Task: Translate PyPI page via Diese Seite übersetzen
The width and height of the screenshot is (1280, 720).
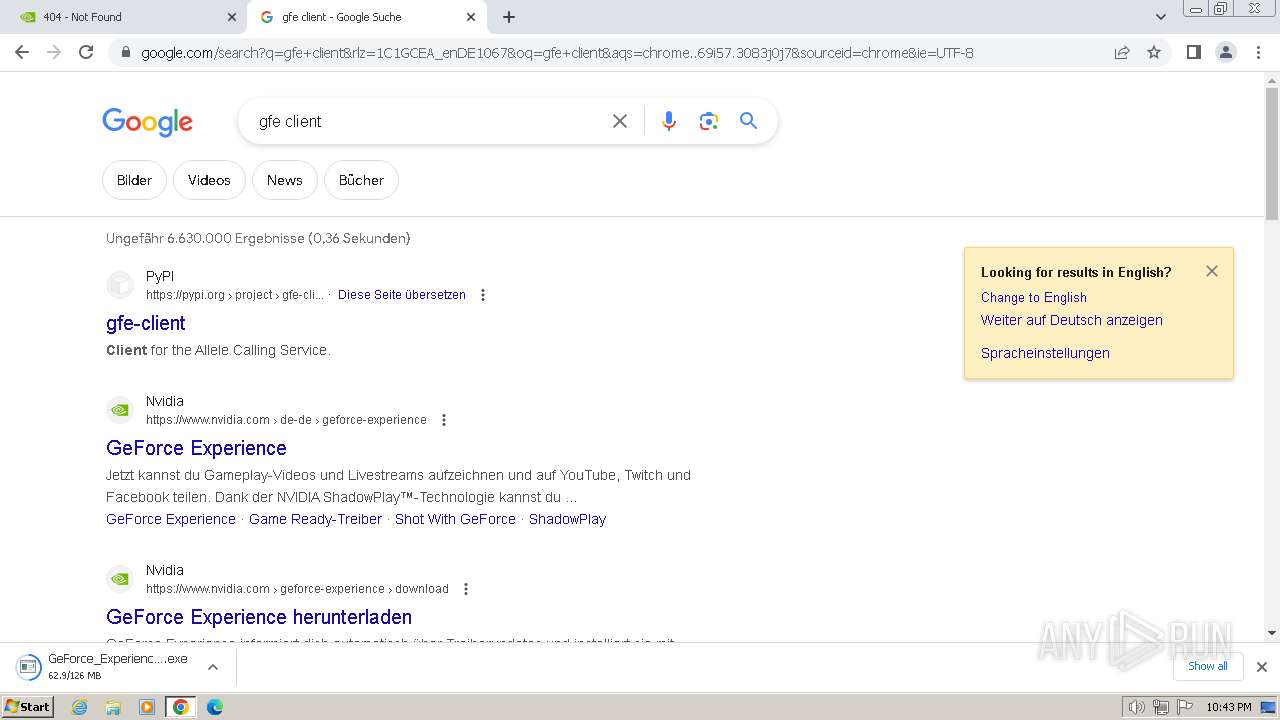Action: 402,295
